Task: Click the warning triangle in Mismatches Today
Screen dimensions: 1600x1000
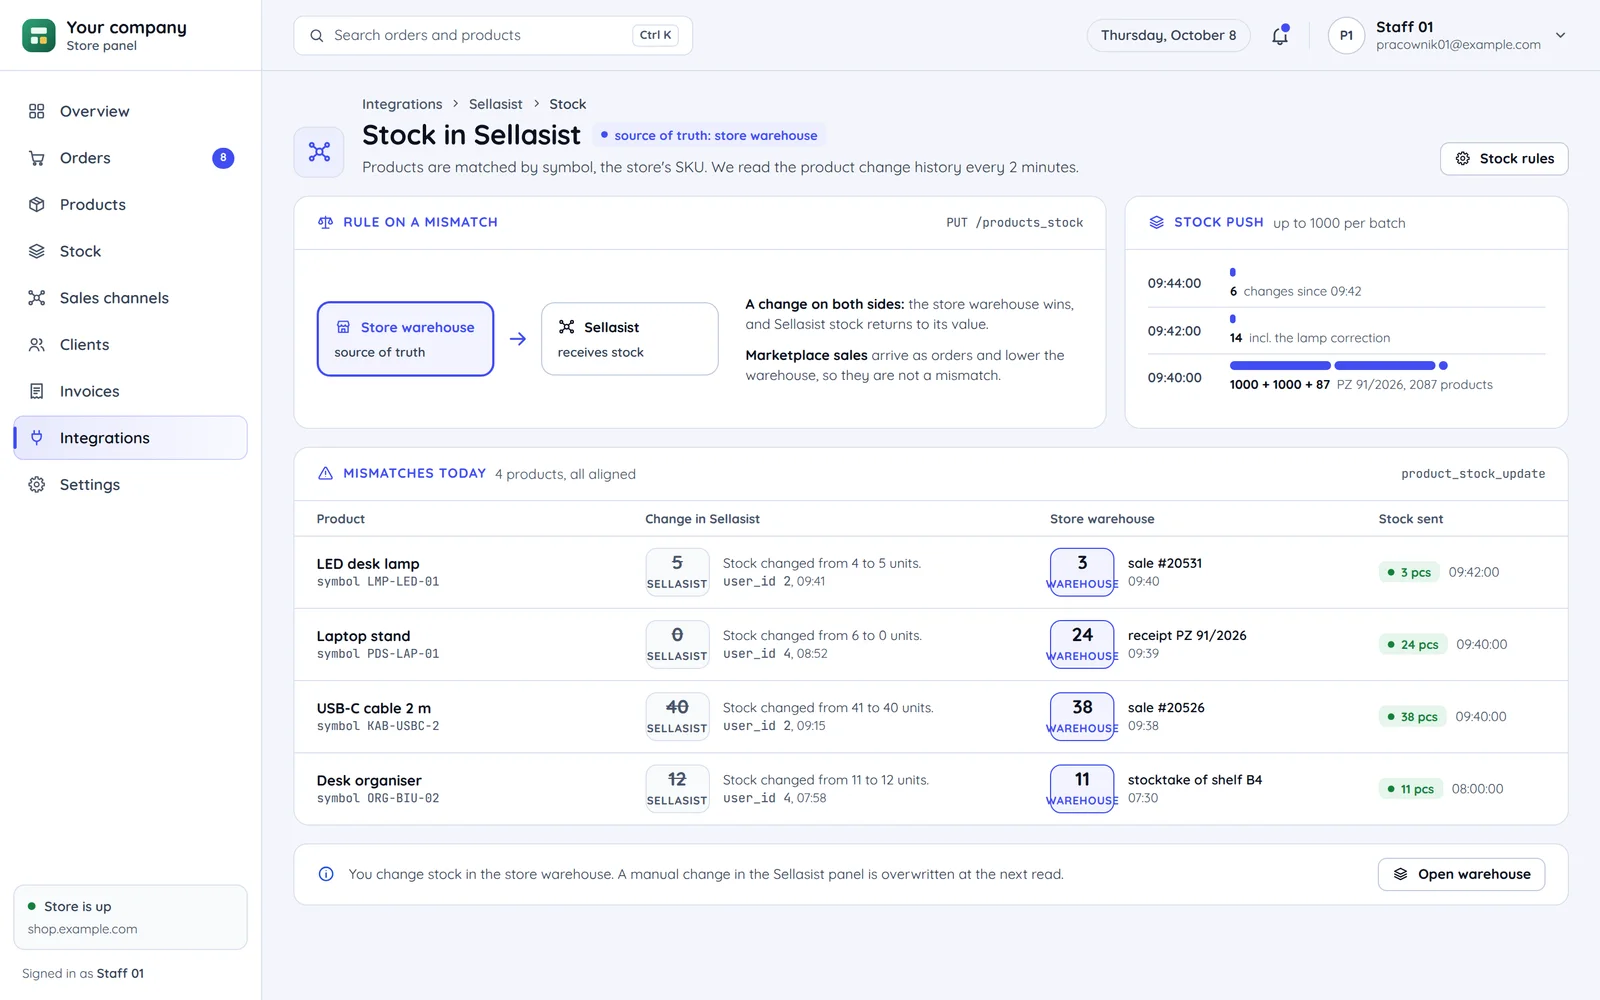Action: [x=325, y=473]
